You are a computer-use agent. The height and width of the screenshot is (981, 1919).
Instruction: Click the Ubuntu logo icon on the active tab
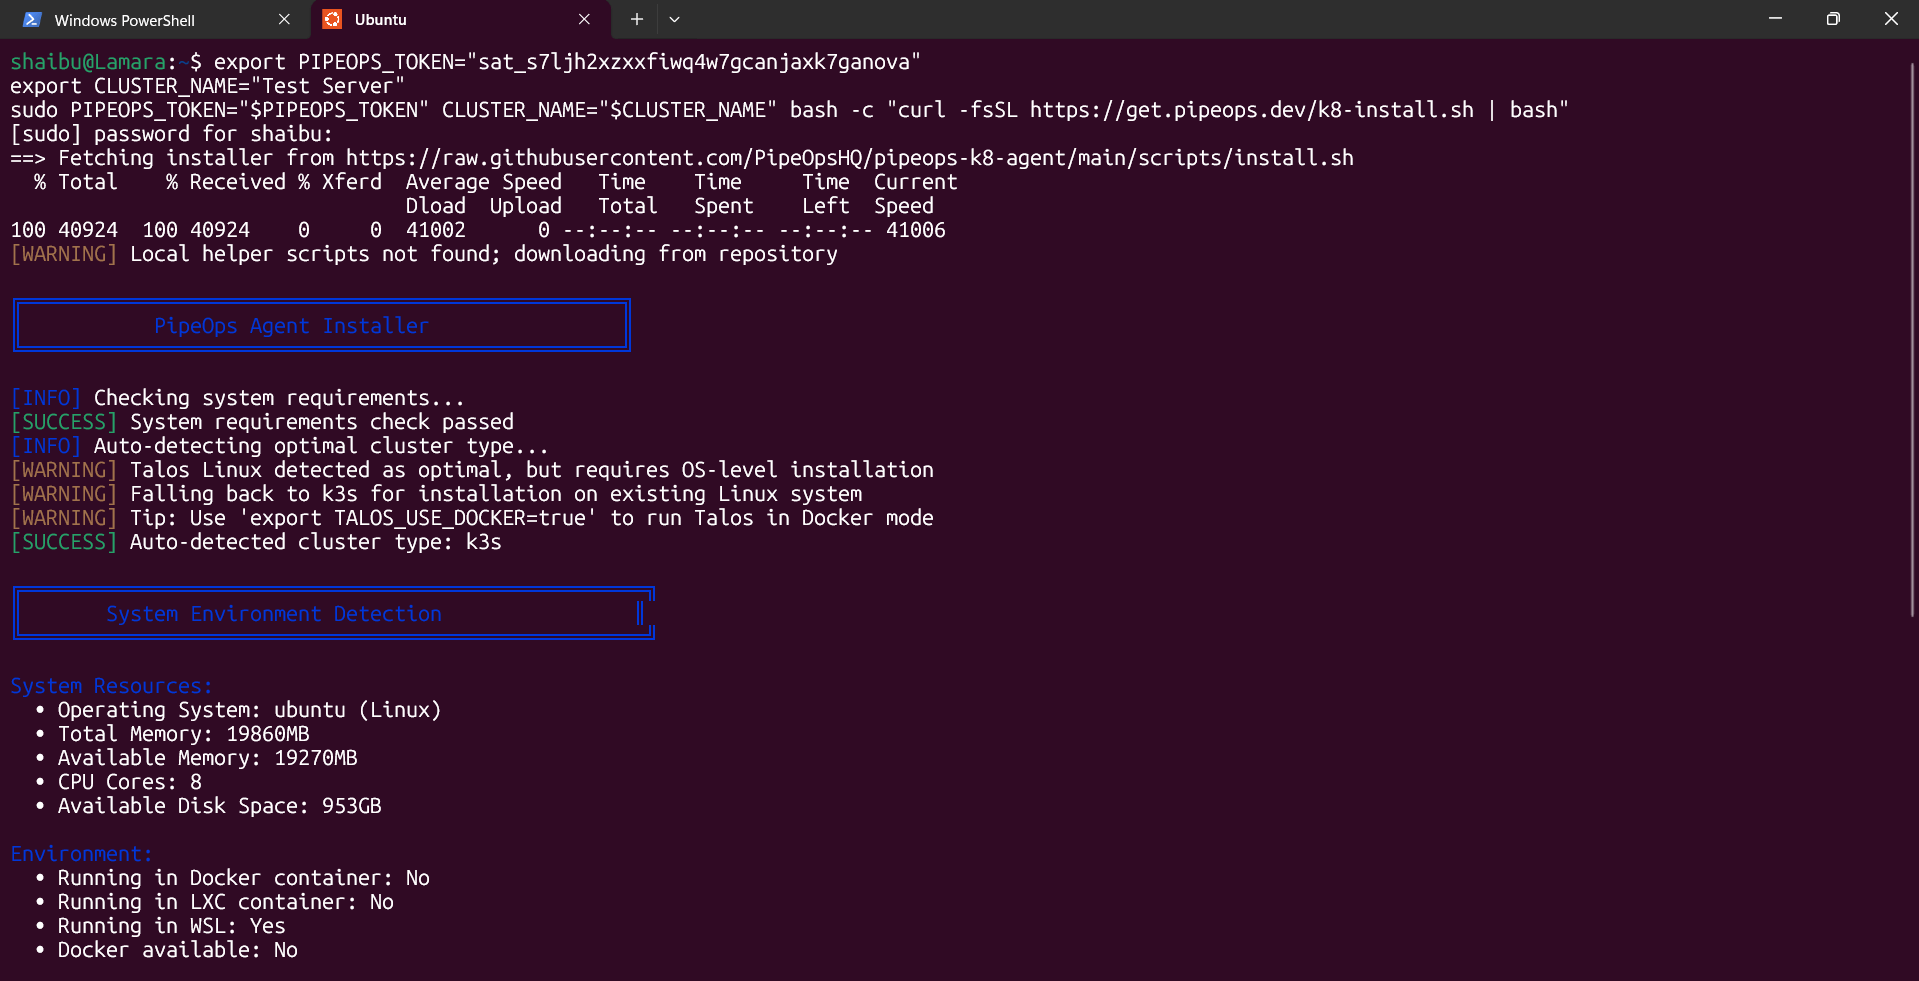pos(332,19)
